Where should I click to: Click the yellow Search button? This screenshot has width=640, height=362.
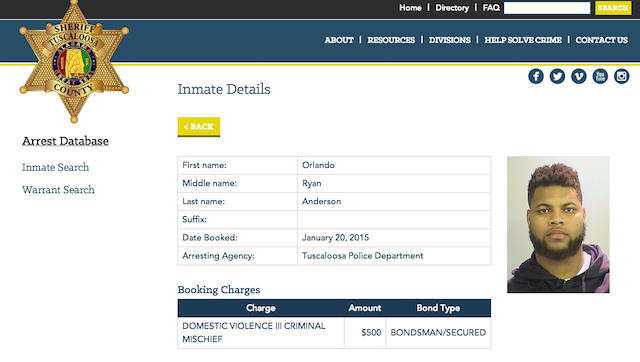coord(613,8)
